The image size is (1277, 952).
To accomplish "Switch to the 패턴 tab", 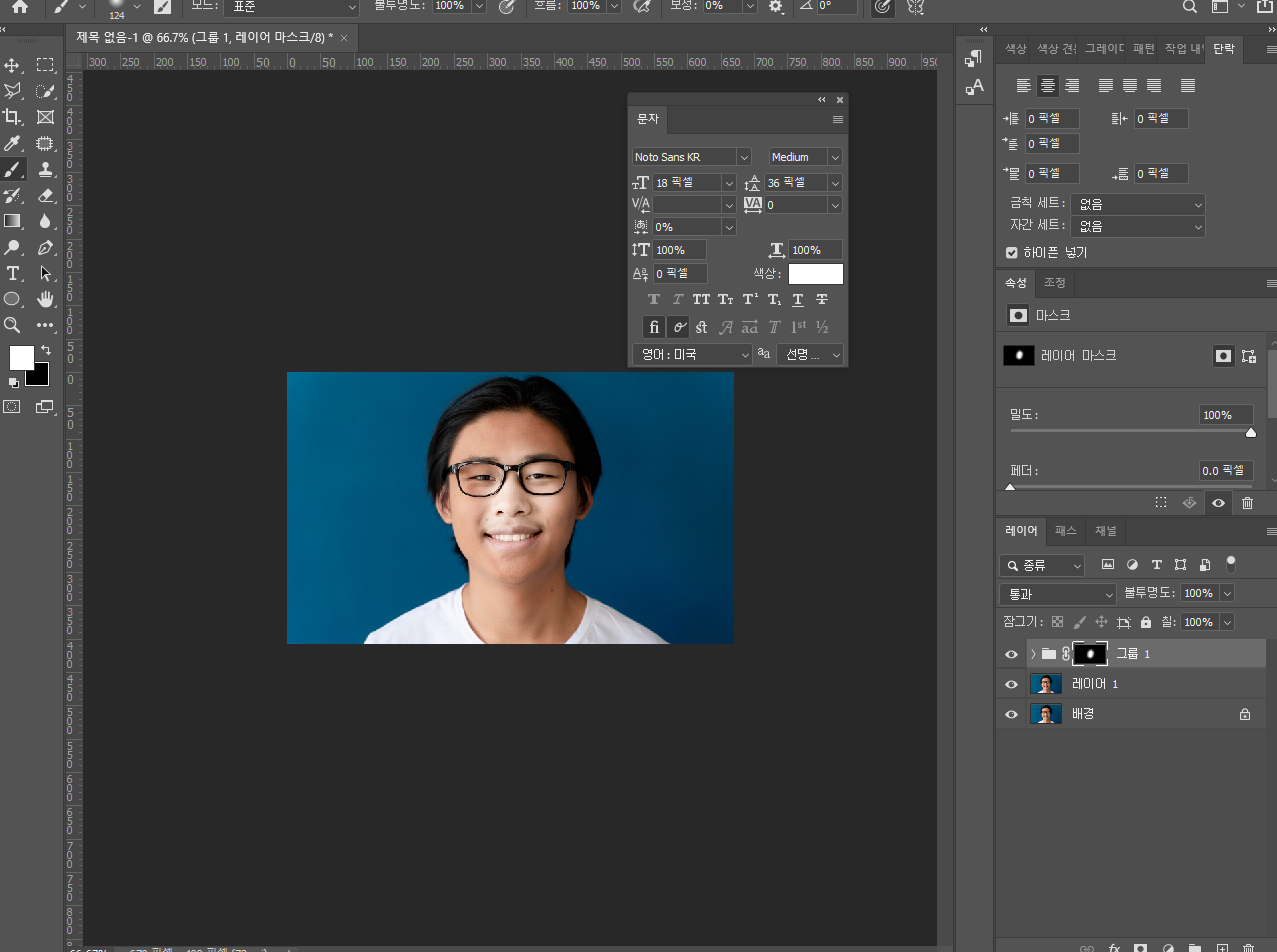I will click(x=1144, y=48).
